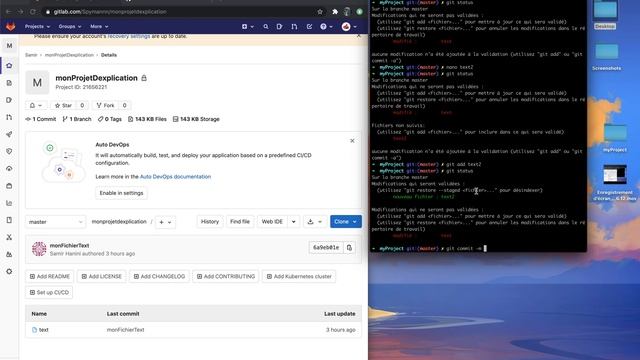
Task: Copy the commit SHA with the clipboard icon
Action: (349, 247)
